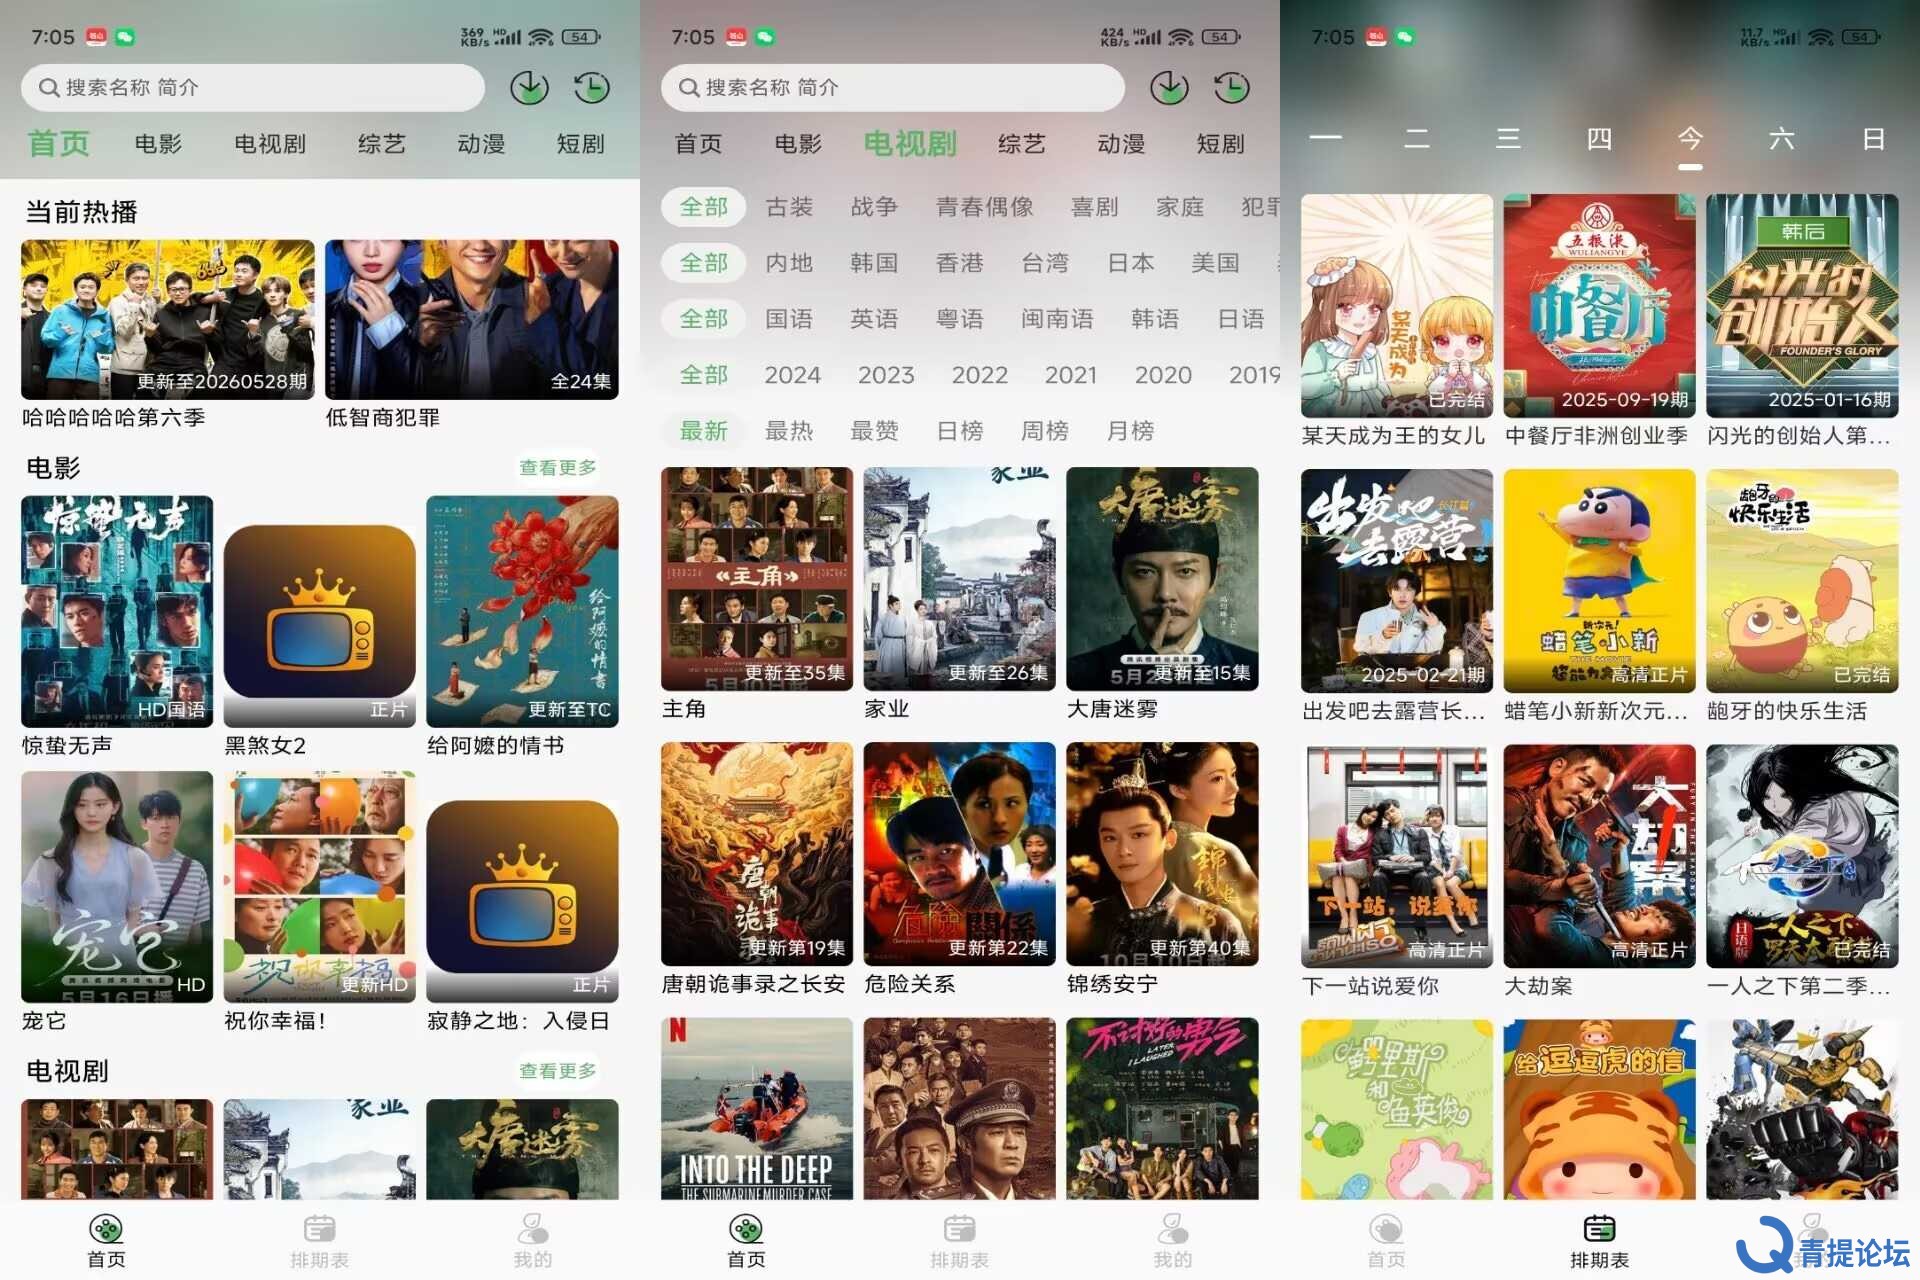This screenshot has width=1920, height=1280.
Task: Select 今 today tab in schedule
Action: click(x=1690, y=138)
